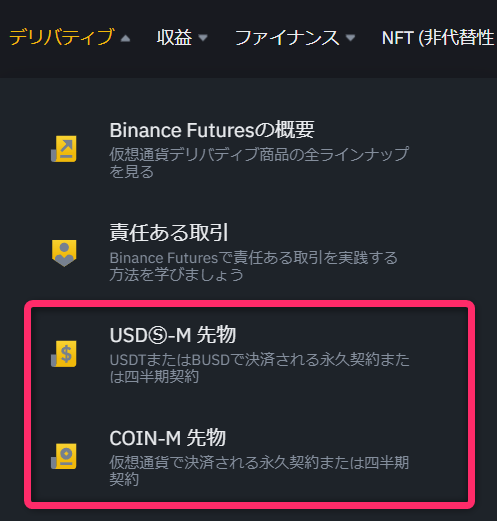Open Binance Futuresの概要 title
This screenshot has height=521, width=497.
click(212, 130)
